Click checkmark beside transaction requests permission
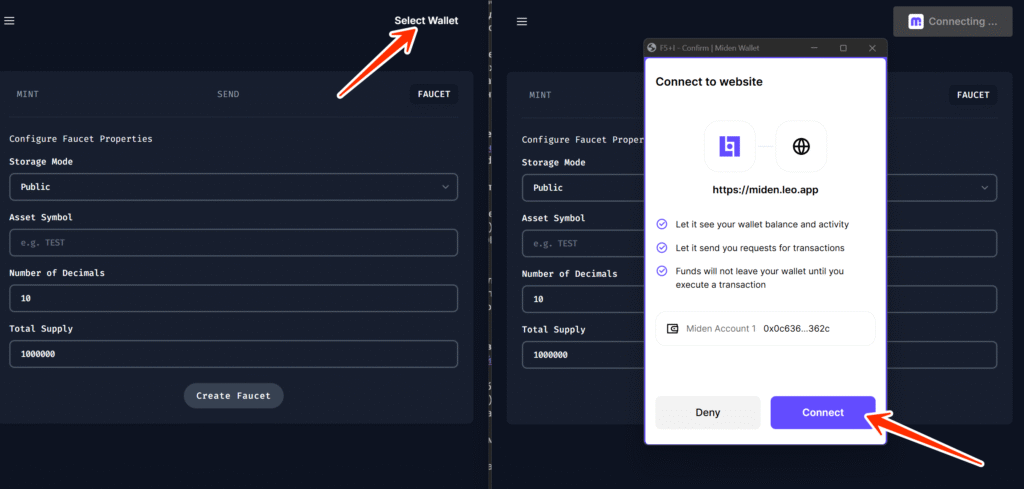1024x489 pixels. click(662, 247)
